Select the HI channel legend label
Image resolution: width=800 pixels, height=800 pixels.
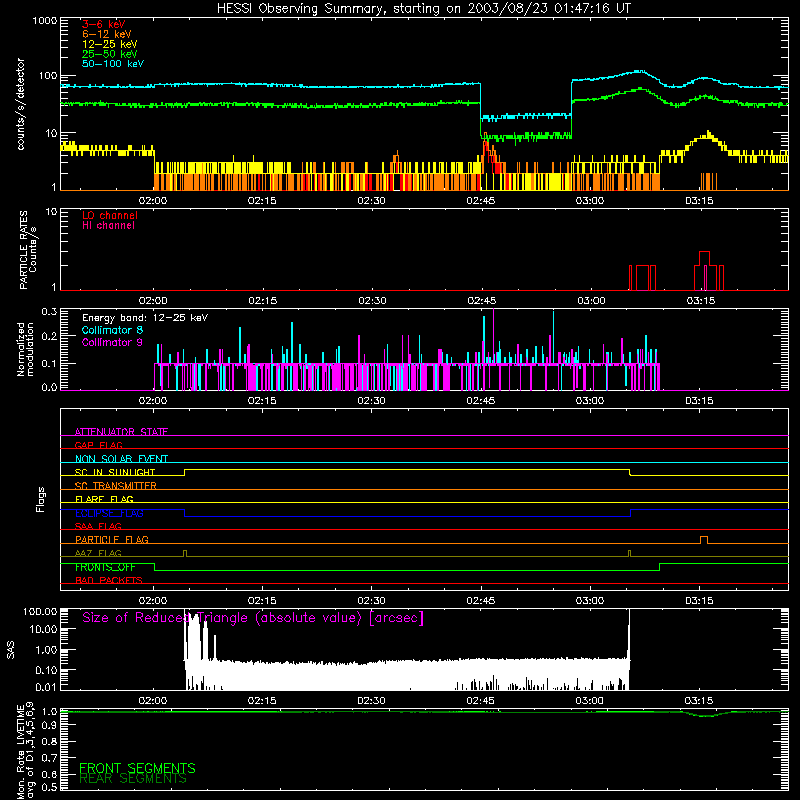(x=108, y=225)
